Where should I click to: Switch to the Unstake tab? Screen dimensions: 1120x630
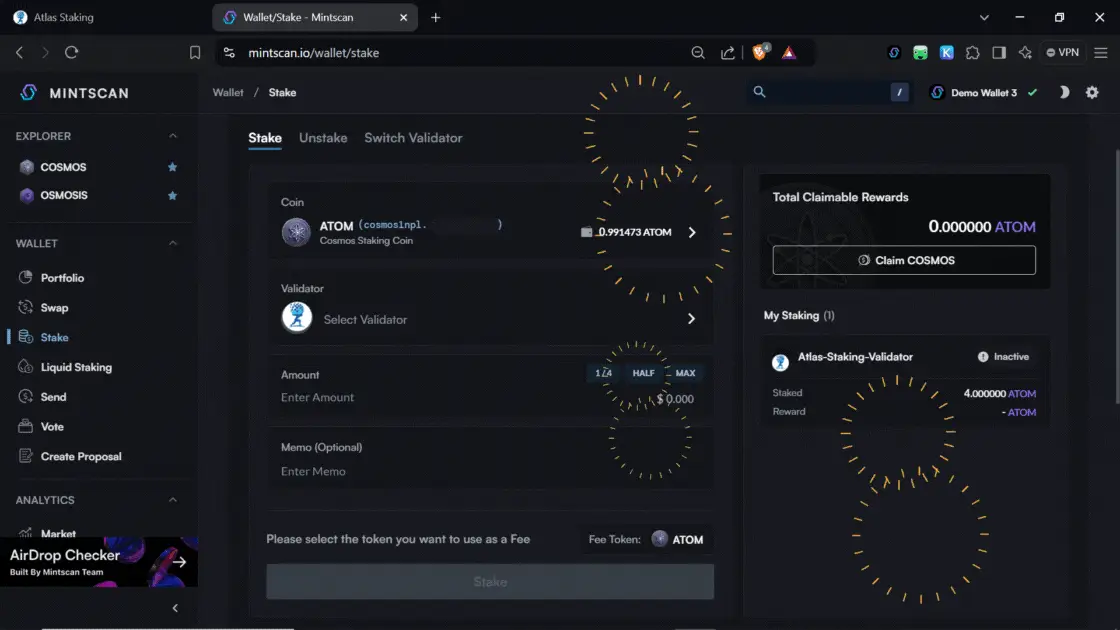[323, 138]
